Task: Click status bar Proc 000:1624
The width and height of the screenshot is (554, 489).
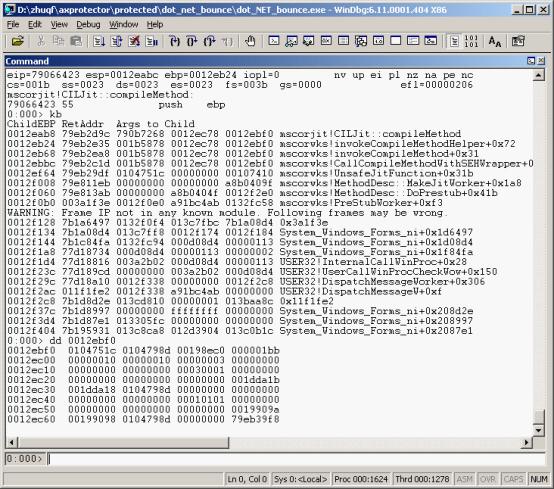Action: click(x=361, y=479)
